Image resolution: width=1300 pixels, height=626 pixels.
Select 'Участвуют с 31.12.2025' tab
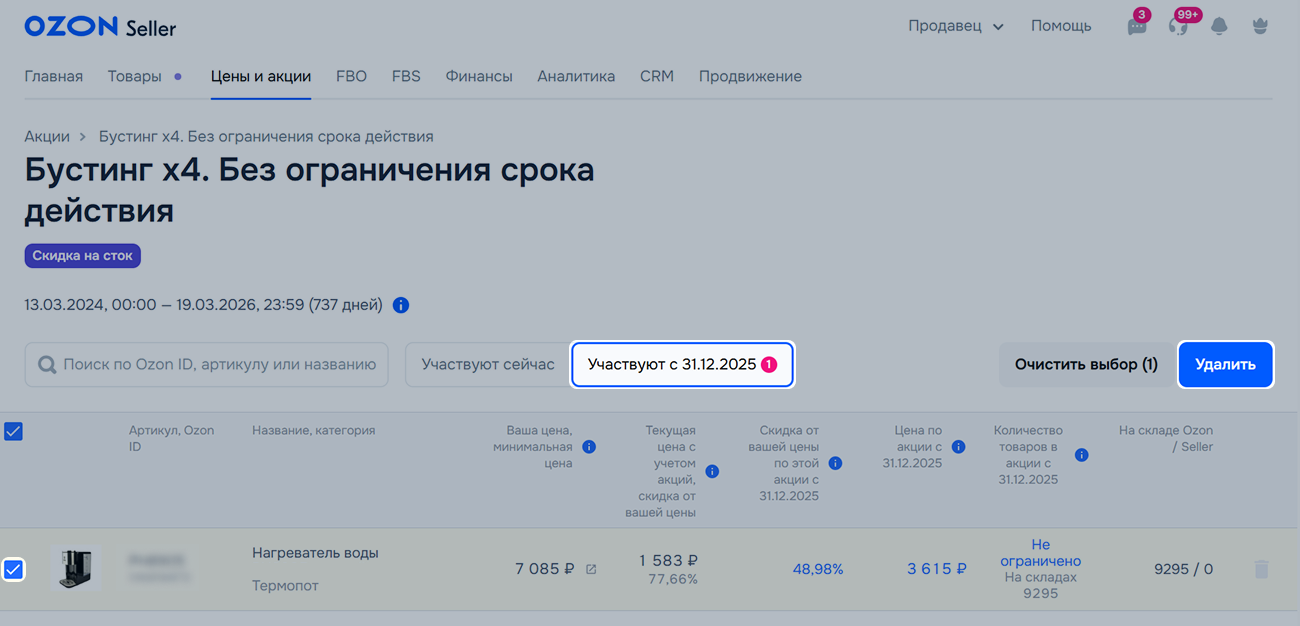[681, 365]
